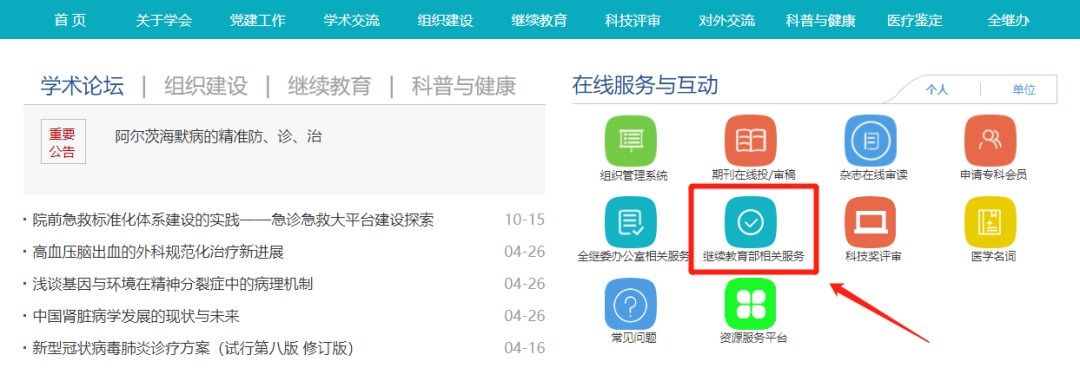
Task: Open the 科技奖评审 laptop icon
Action: pos(871,222)
